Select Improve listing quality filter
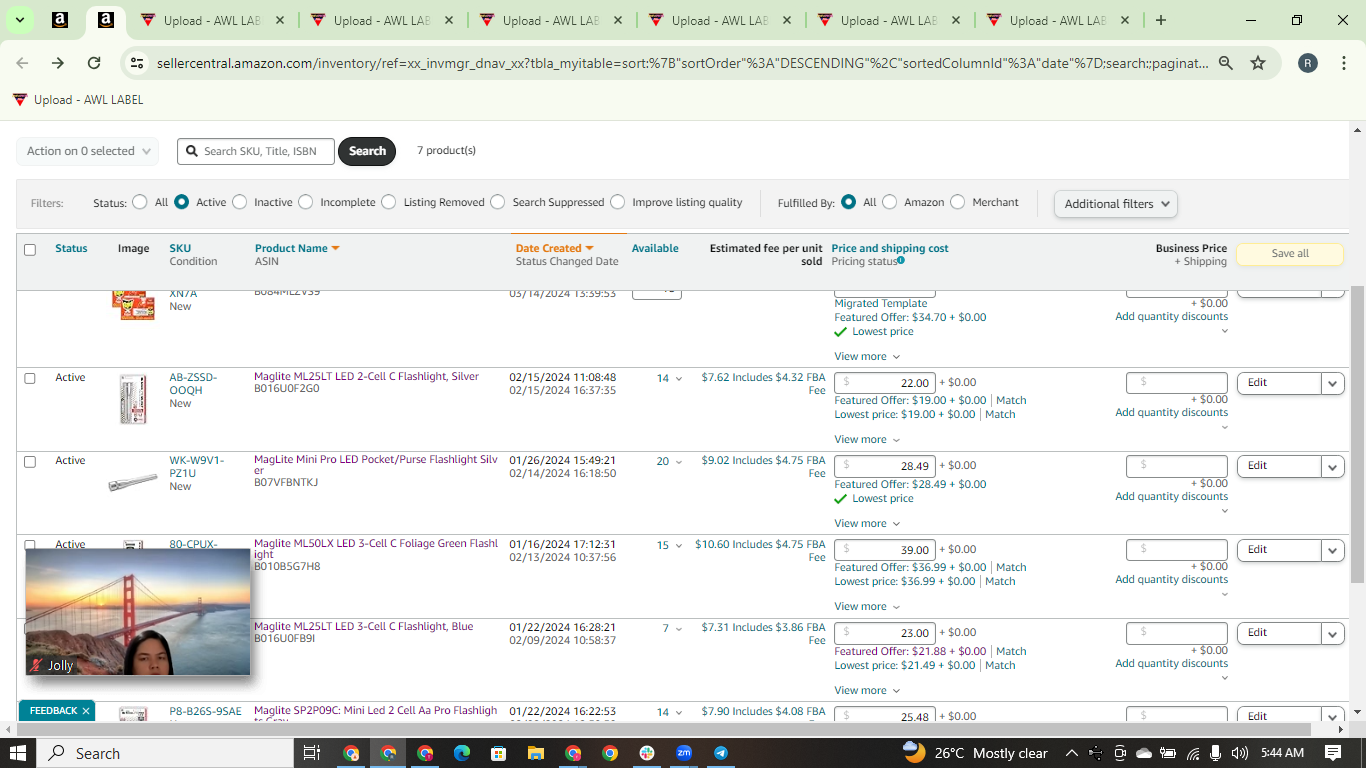Viewport: 1366px width, 768px height. click(x=618, y=202)
